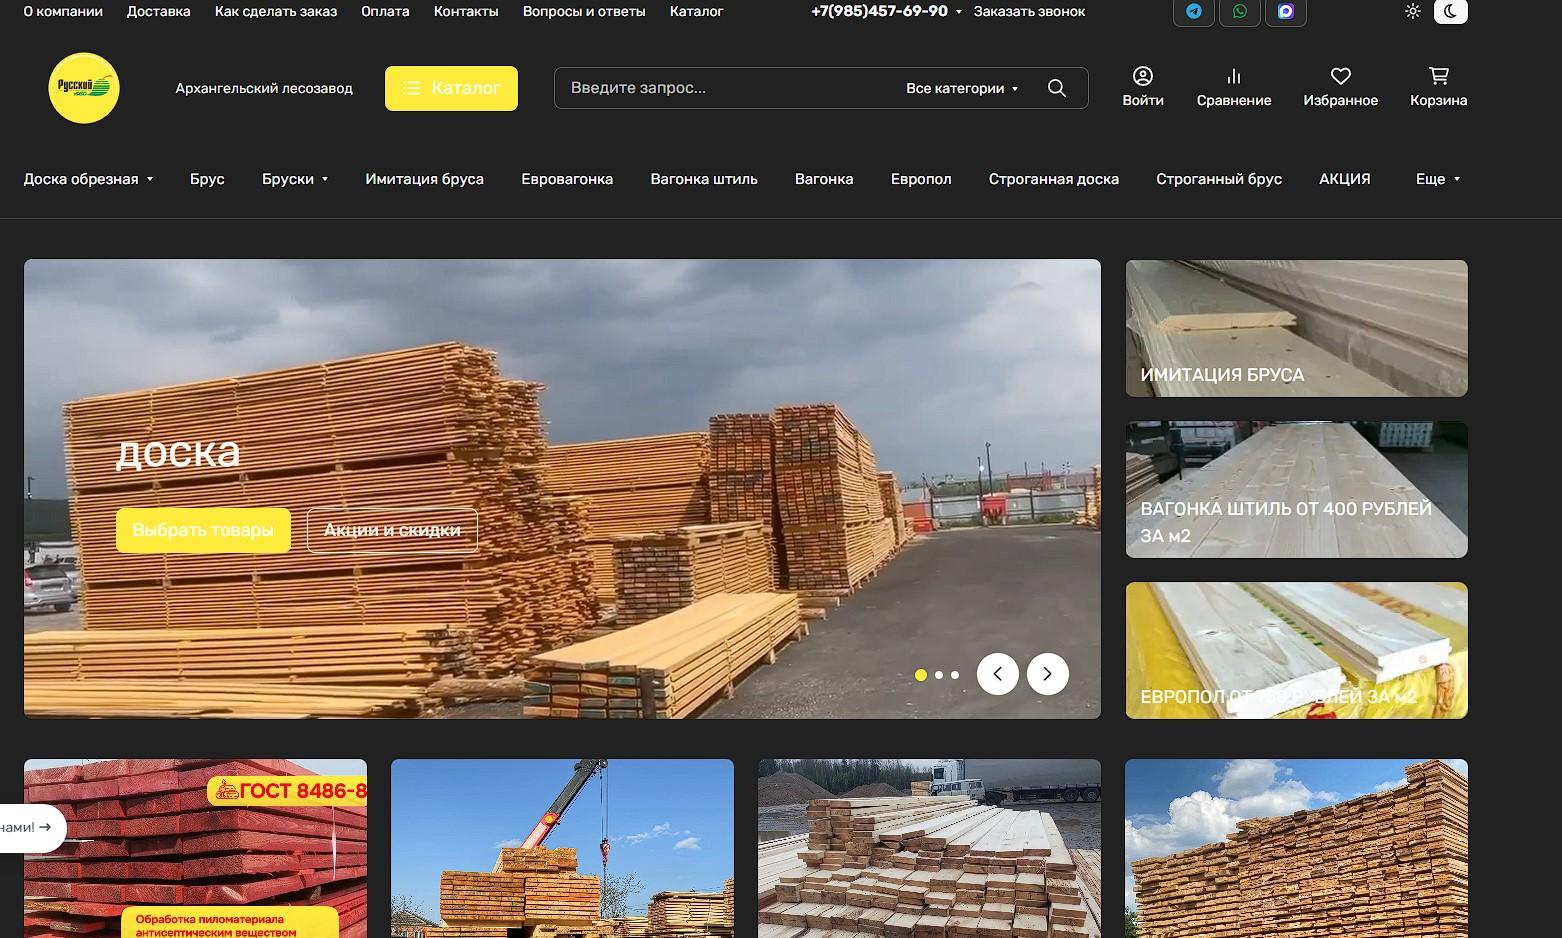Click the shopping cart icon
Viewport: 1562px width, 938px height.
click(x=1438, y=76)
